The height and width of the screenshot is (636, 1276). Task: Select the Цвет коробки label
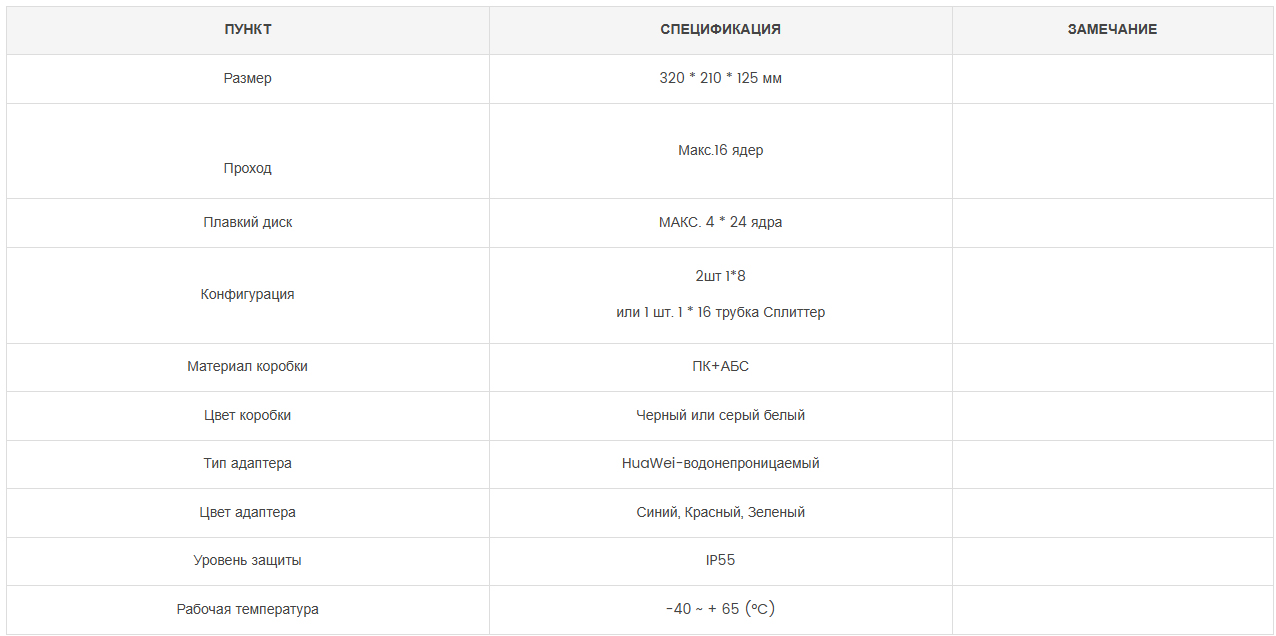pyautogui.click(x=247, y=415)
